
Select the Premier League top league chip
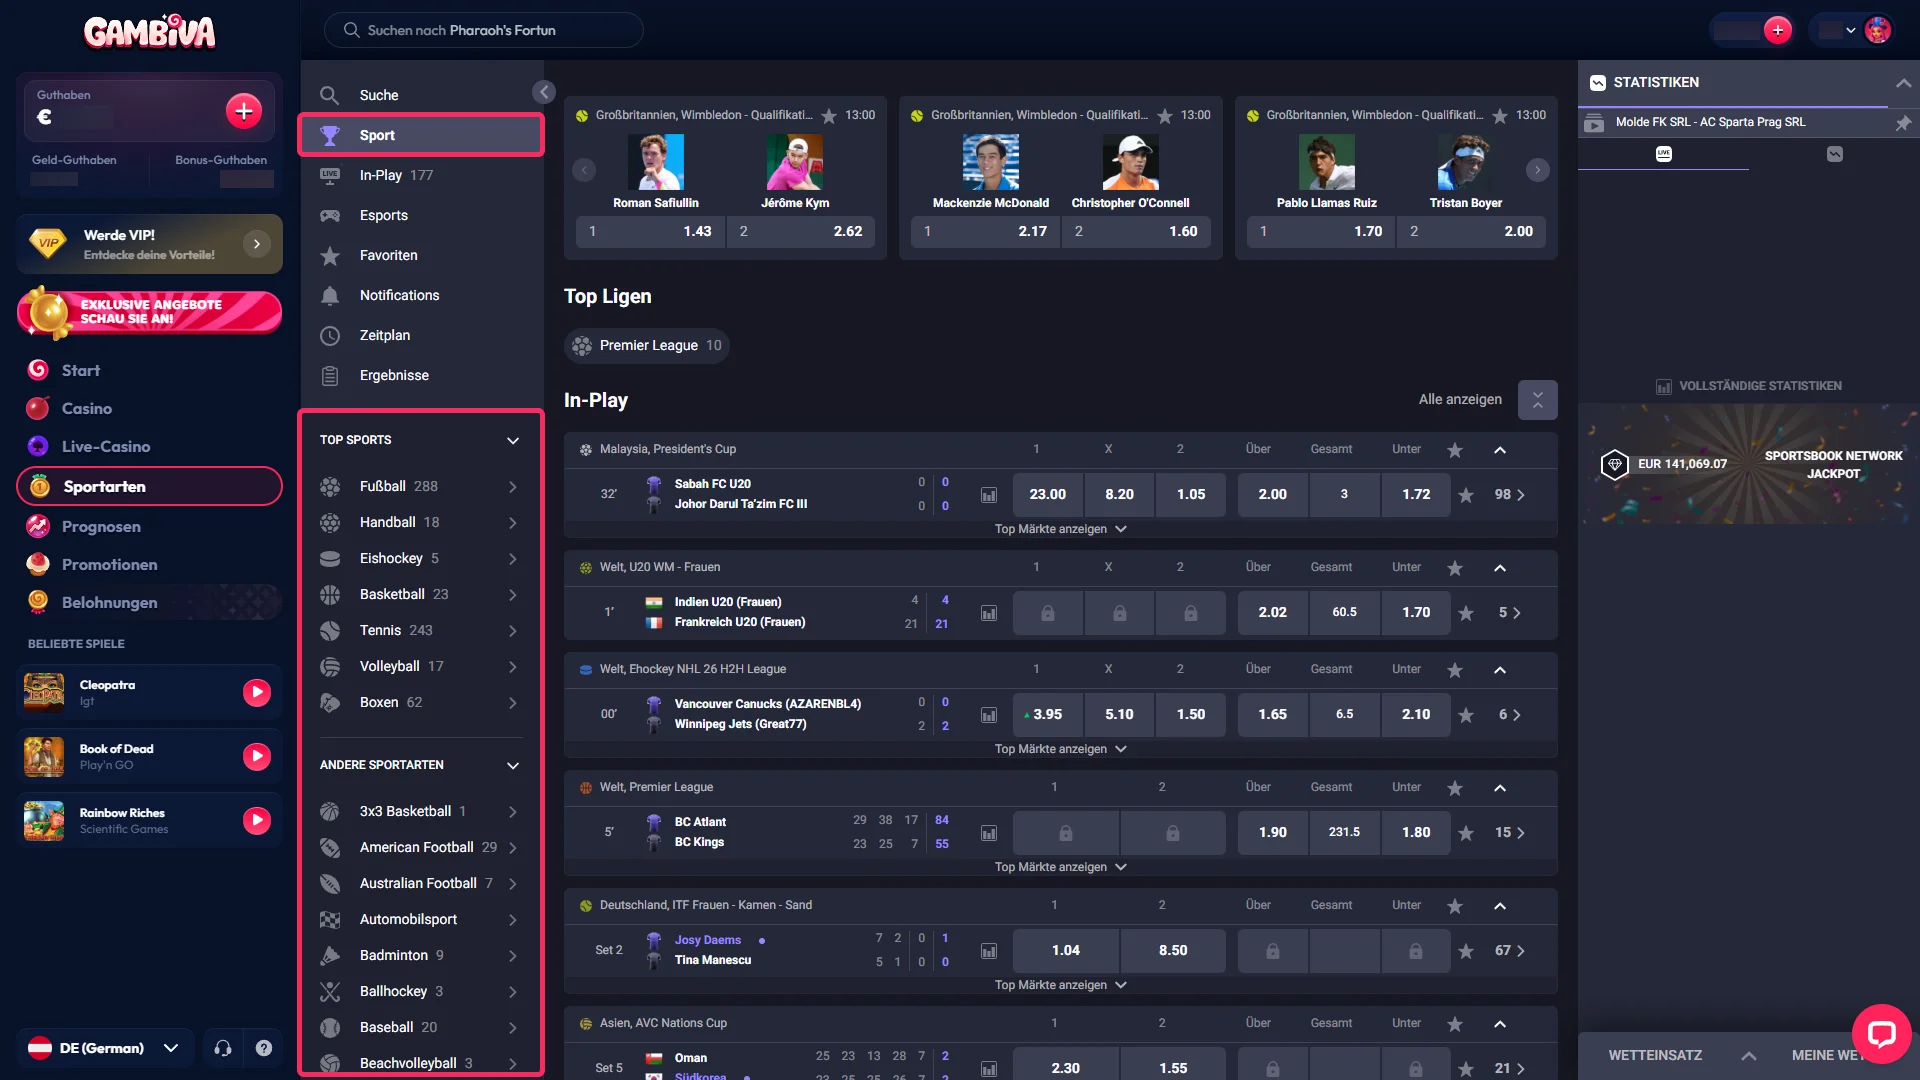(x=647, y=345)
